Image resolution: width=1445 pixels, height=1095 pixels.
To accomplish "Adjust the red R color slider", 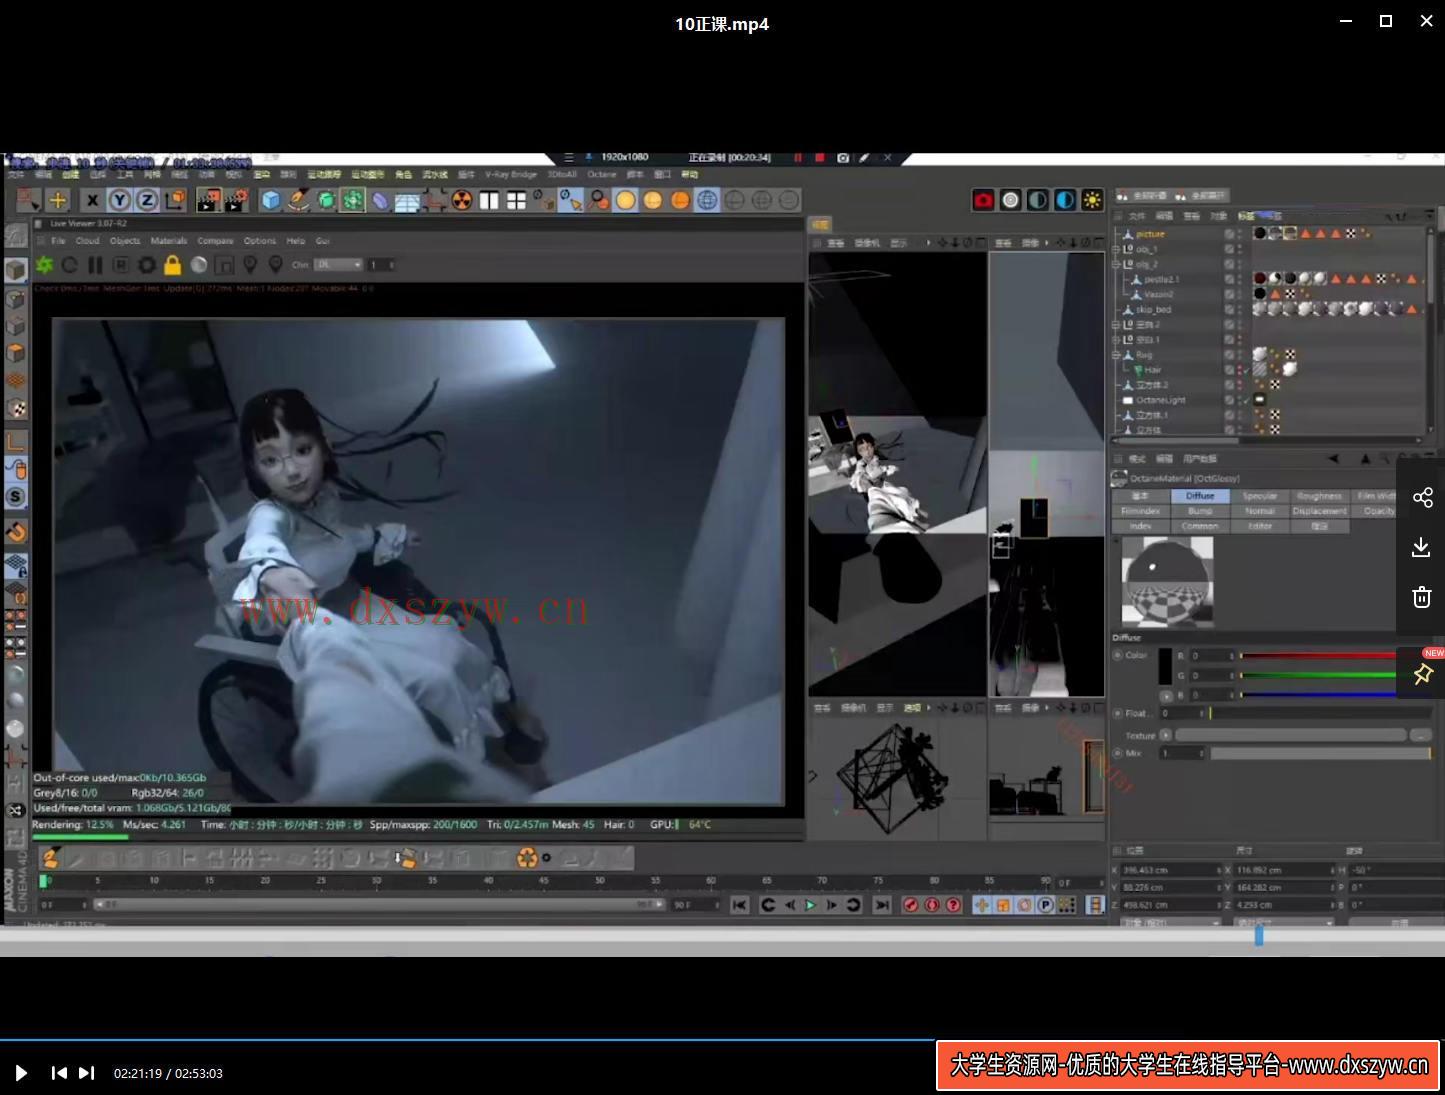I will (1318, 656).
